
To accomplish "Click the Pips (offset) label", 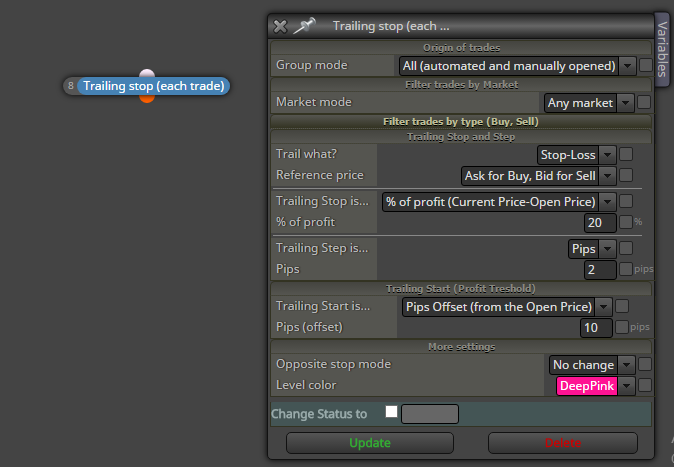I will click(309, 327).
